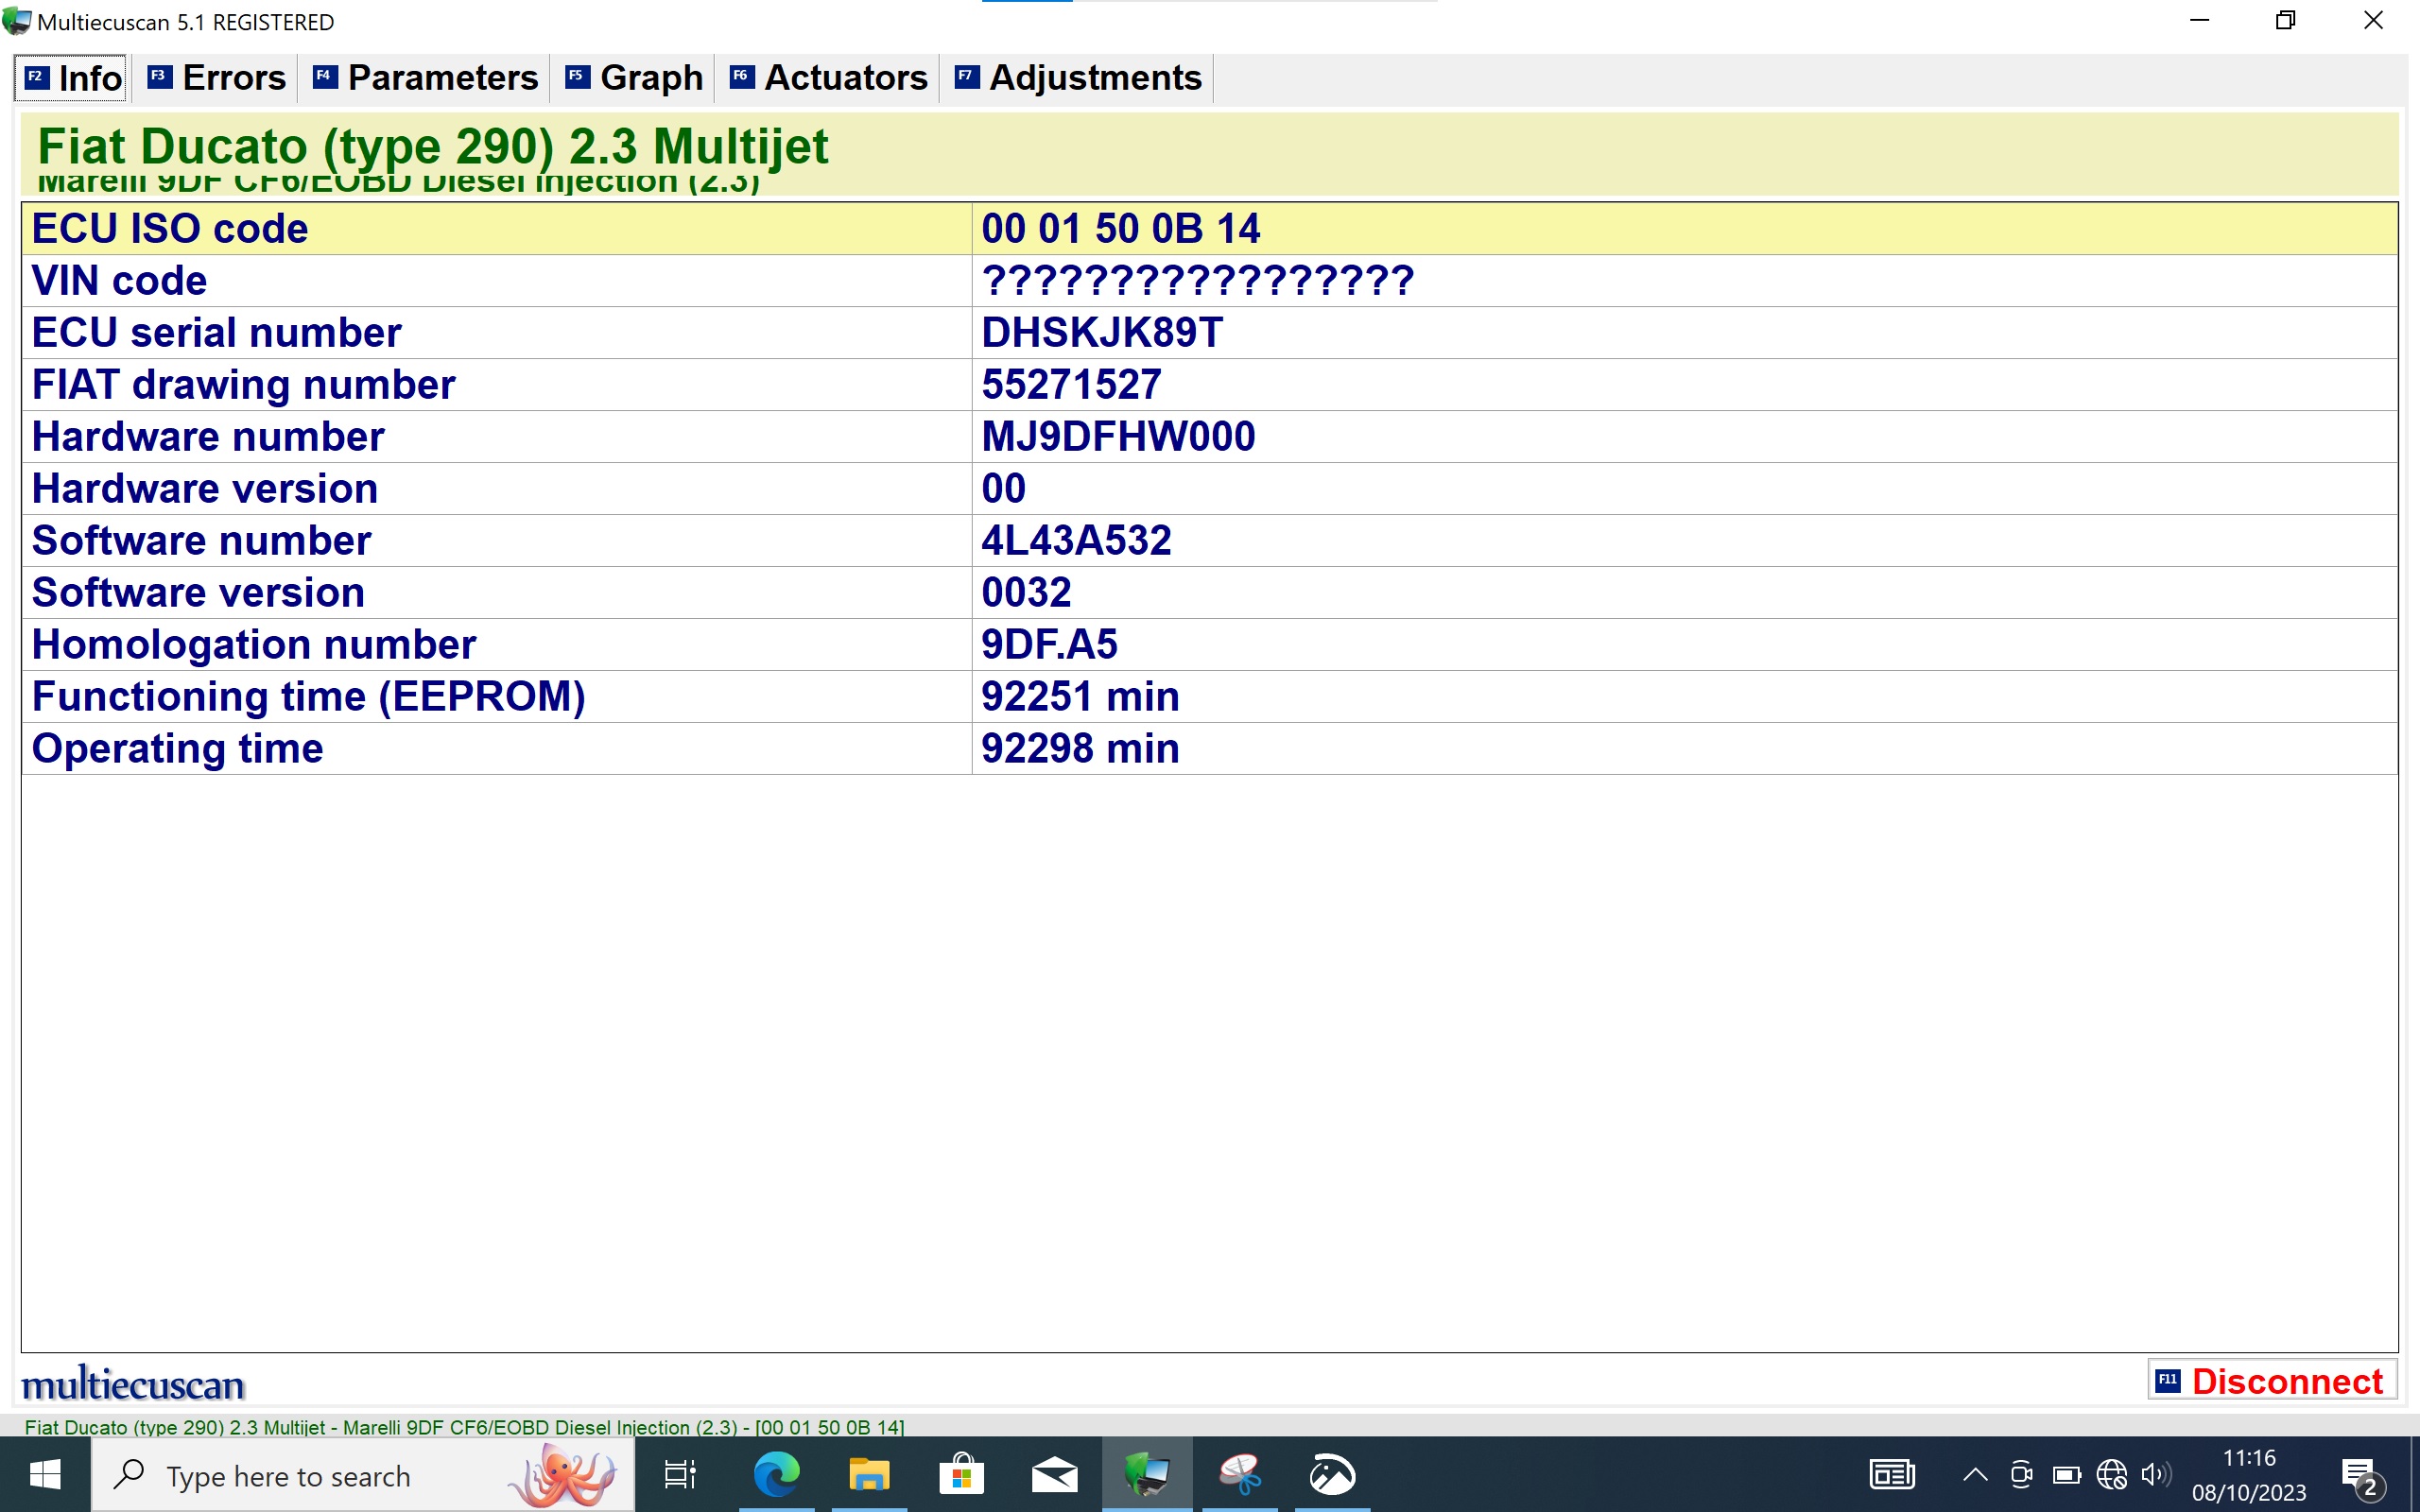
Task: Click drawing number 55271527
Action: (1072, 385)
